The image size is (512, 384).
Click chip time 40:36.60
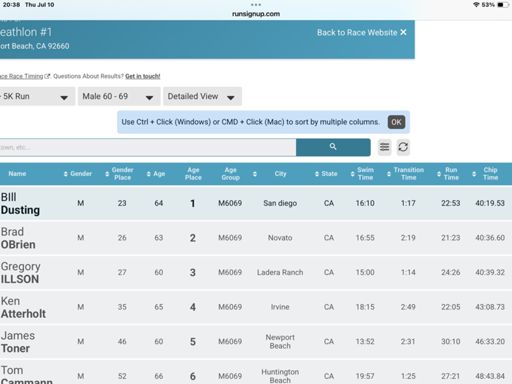point(490,238)
